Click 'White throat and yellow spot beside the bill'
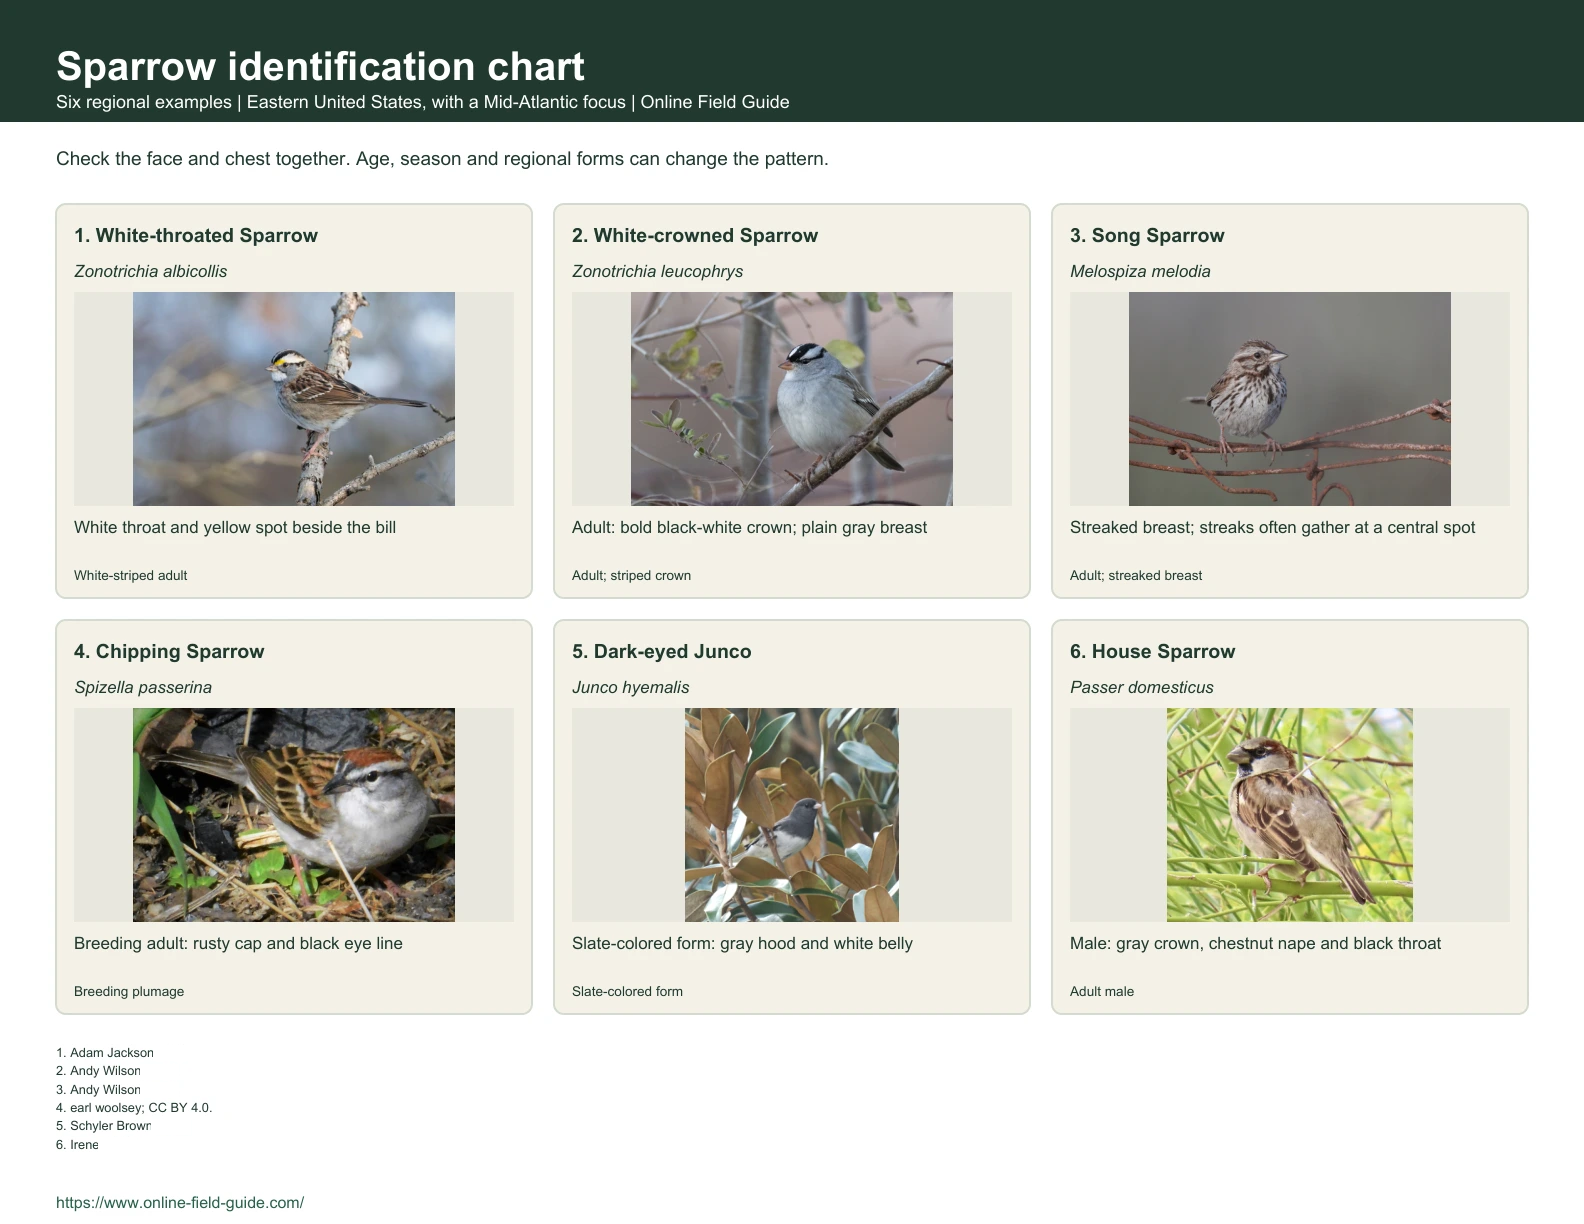This screenshot has height=1224, width=1584. coord(235,527)
